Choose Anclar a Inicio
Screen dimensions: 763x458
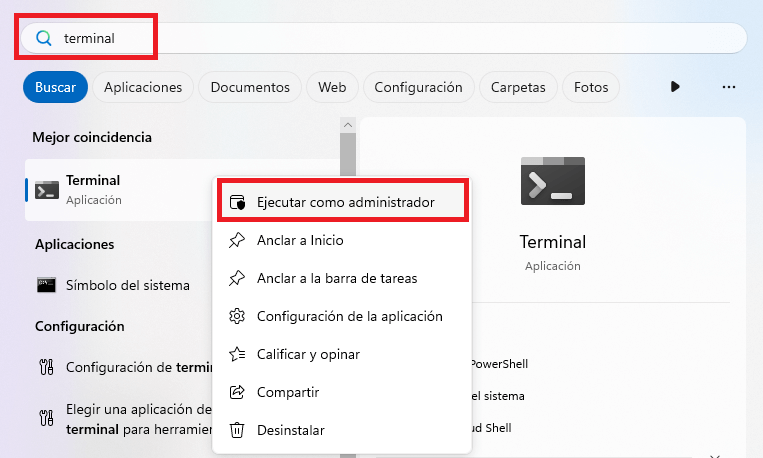342,240
